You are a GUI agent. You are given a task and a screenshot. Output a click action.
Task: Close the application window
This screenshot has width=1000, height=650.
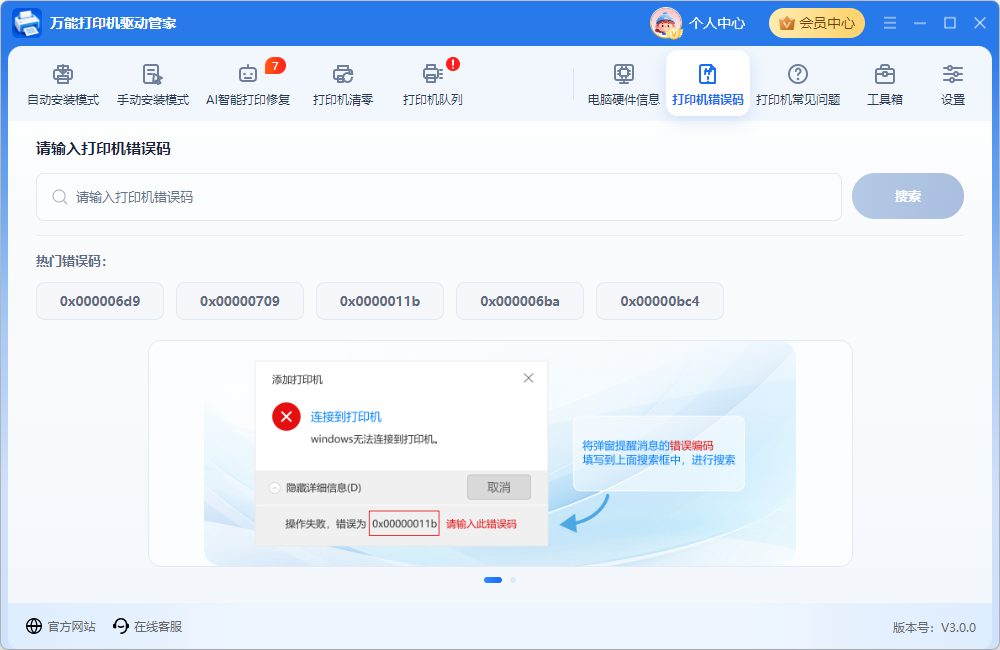click(980, 23)
